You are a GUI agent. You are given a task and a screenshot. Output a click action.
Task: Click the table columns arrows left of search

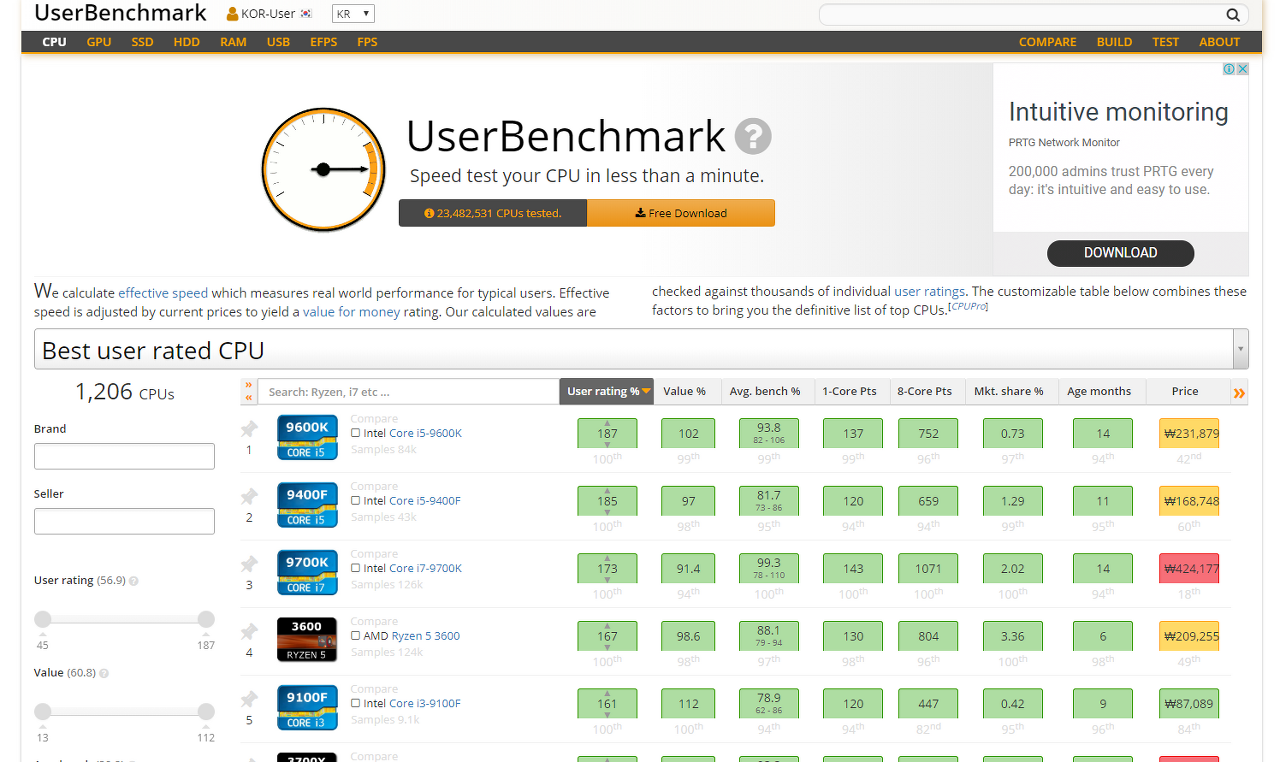249,391
